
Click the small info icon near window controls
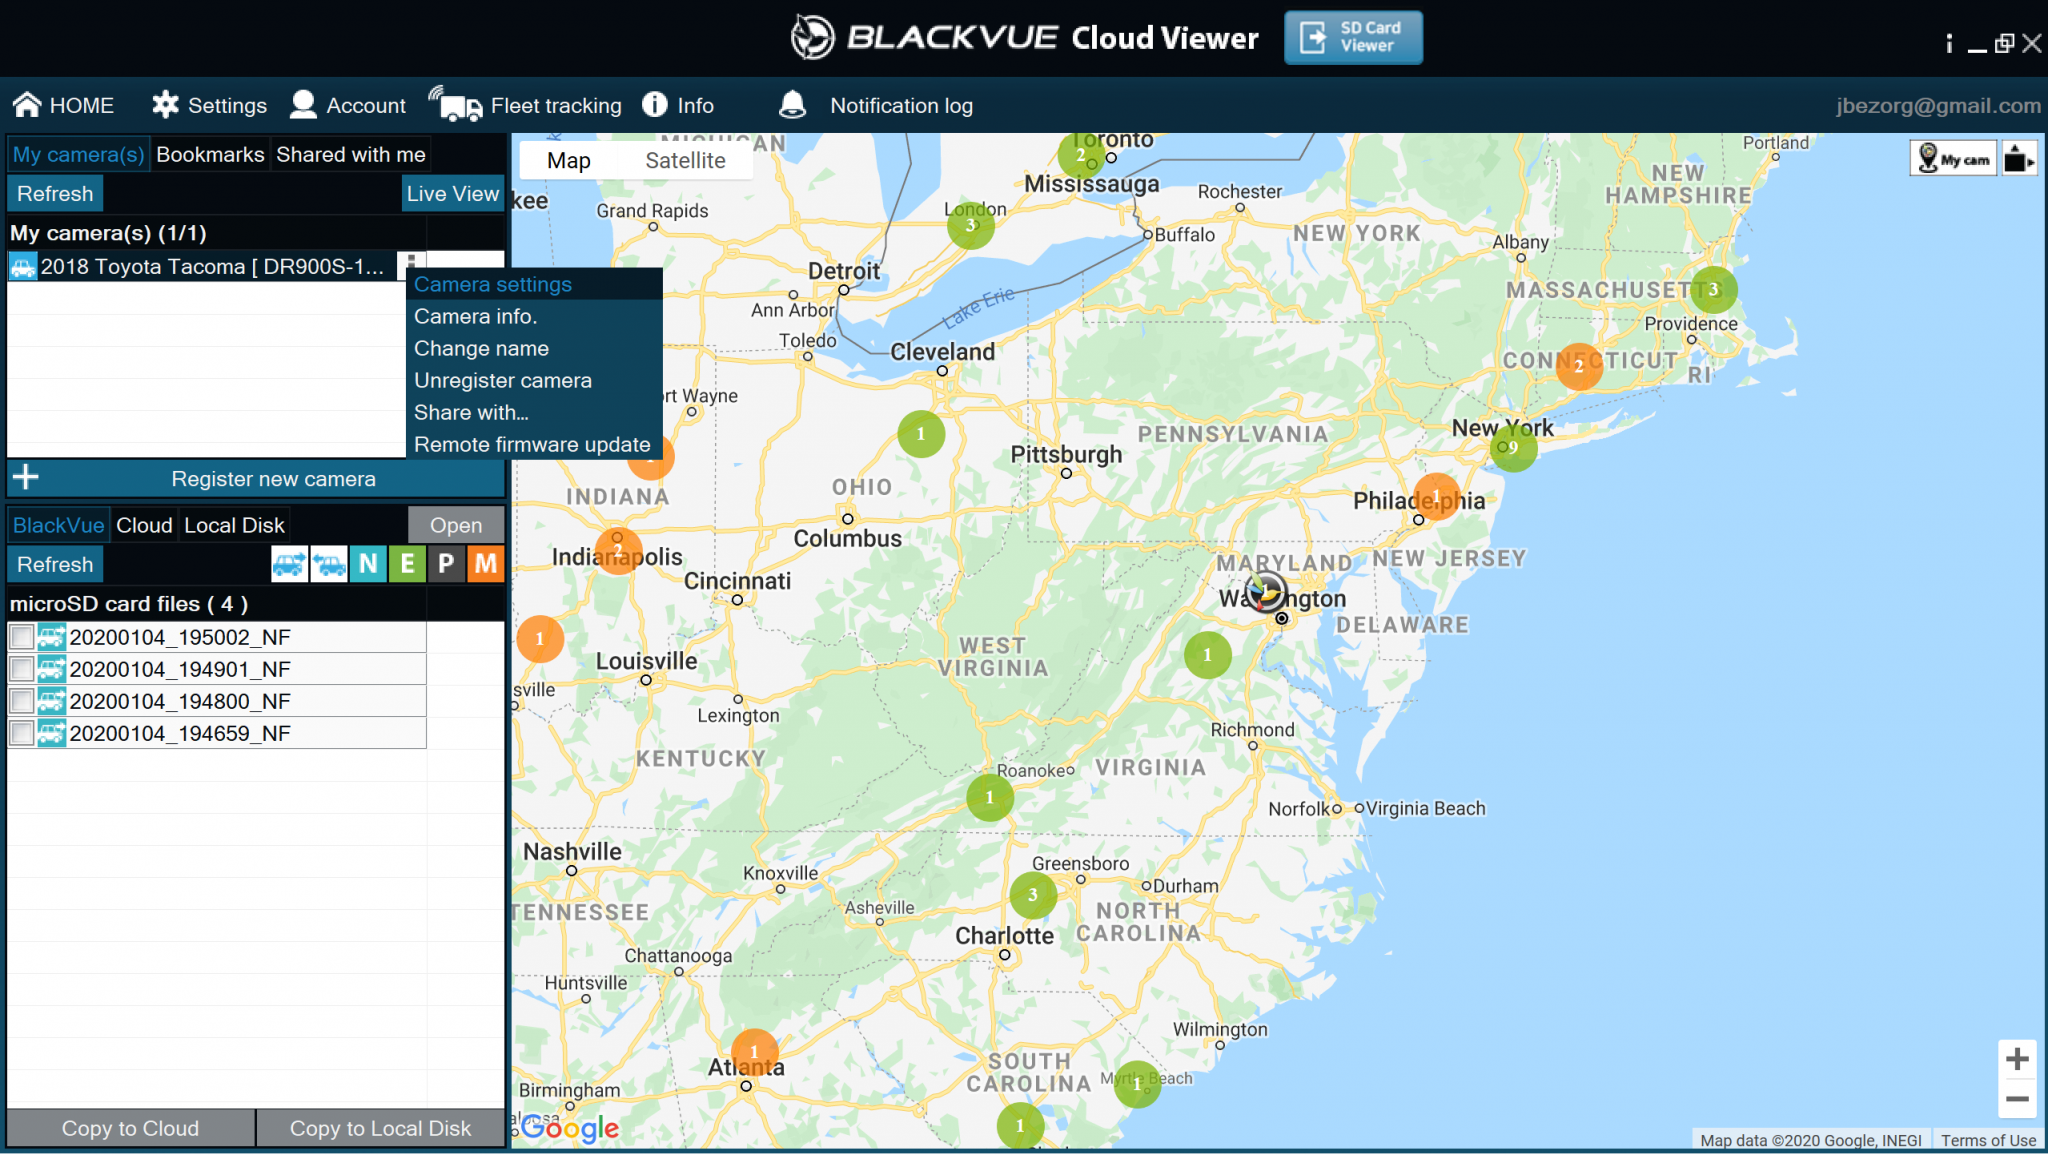tap(1949, 43)
